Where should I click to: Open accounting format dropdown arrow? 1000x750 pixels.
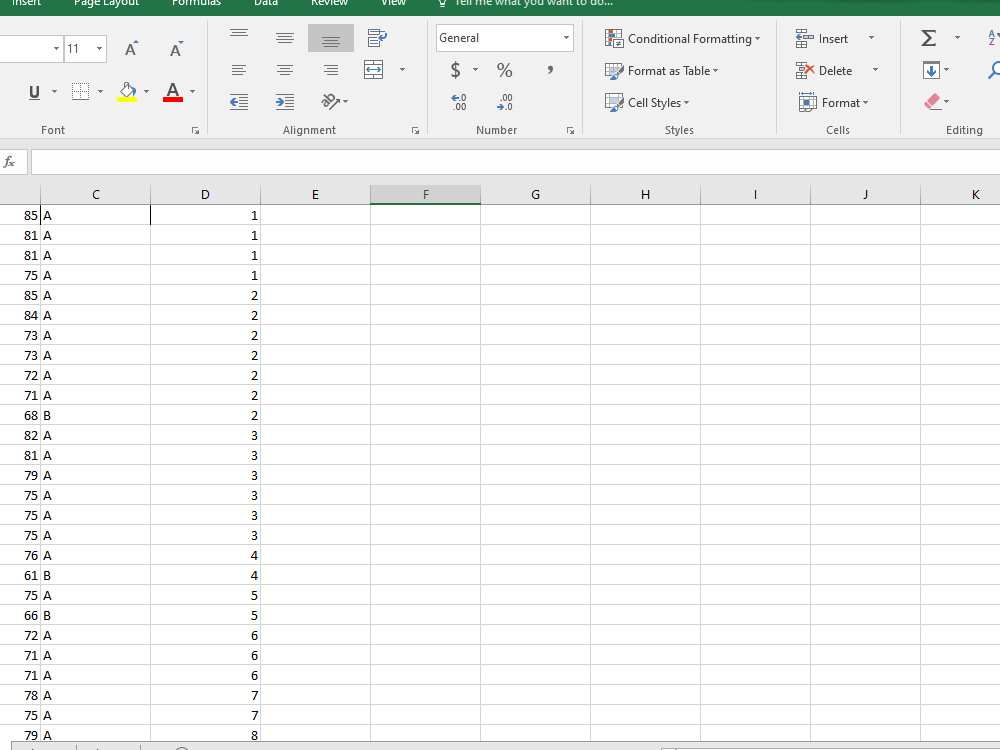[475, 70]
